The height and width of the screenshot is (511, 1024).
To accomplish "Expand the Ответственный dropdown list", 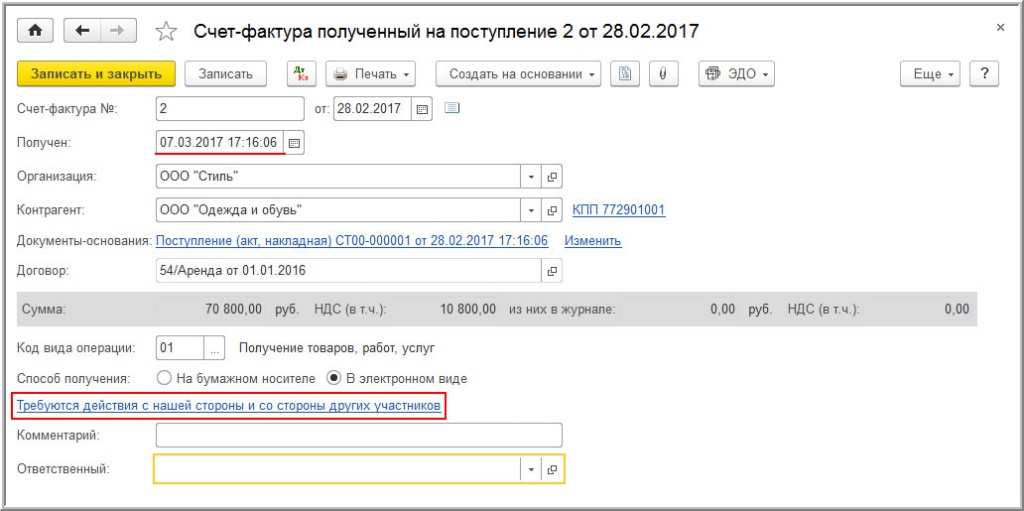I will 531,469.
